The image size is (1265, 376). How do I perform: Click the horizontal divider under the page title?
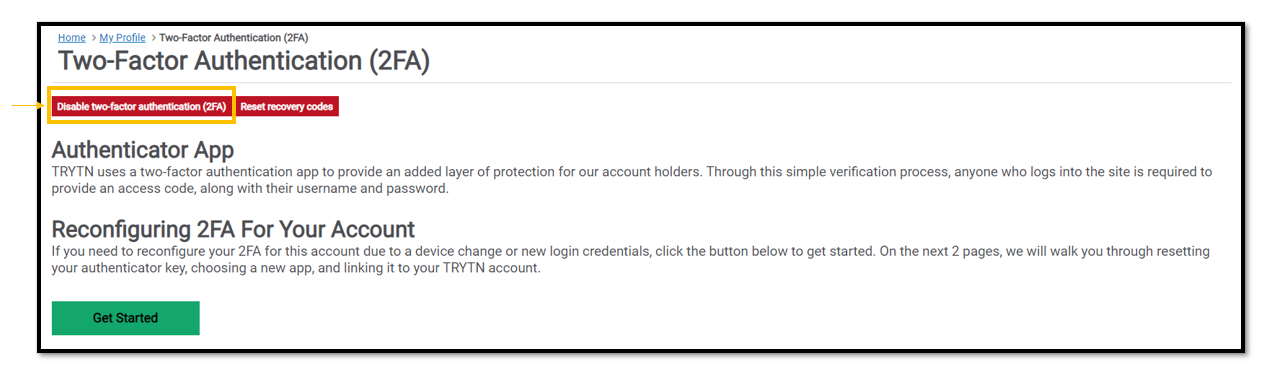pyautogui.click(x=640, y=82)
